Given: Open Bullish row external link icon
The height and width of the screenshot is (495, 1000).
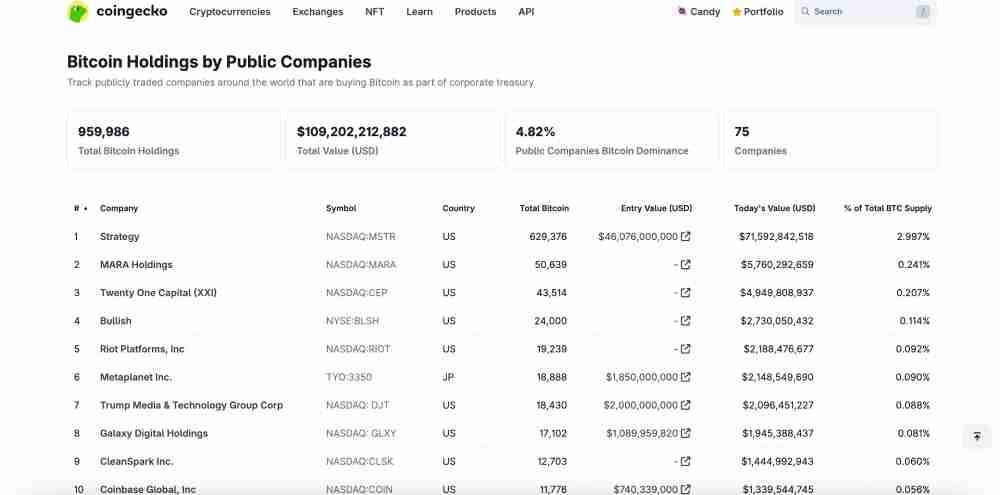Looking at the screenshot, I should (686, 321).
